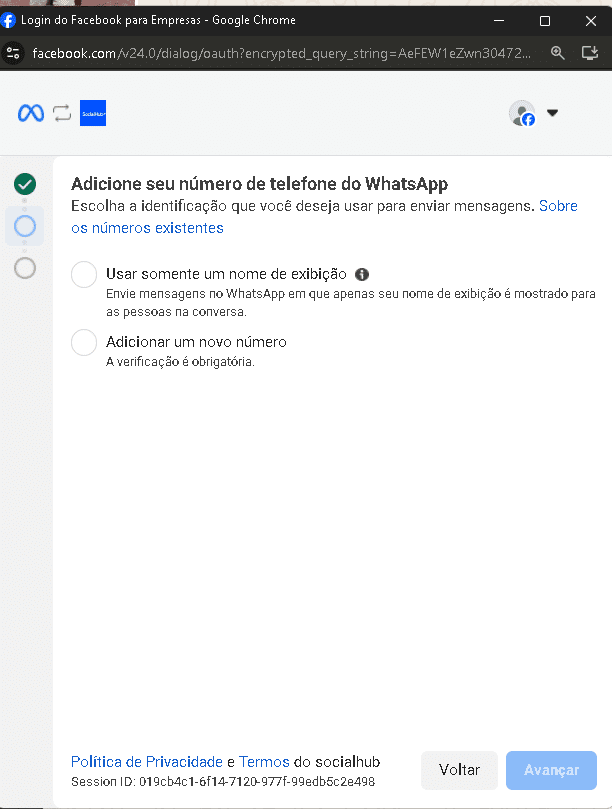
Task: Click the info icon beside nome de exibição
Action: (x=362, y=274)
